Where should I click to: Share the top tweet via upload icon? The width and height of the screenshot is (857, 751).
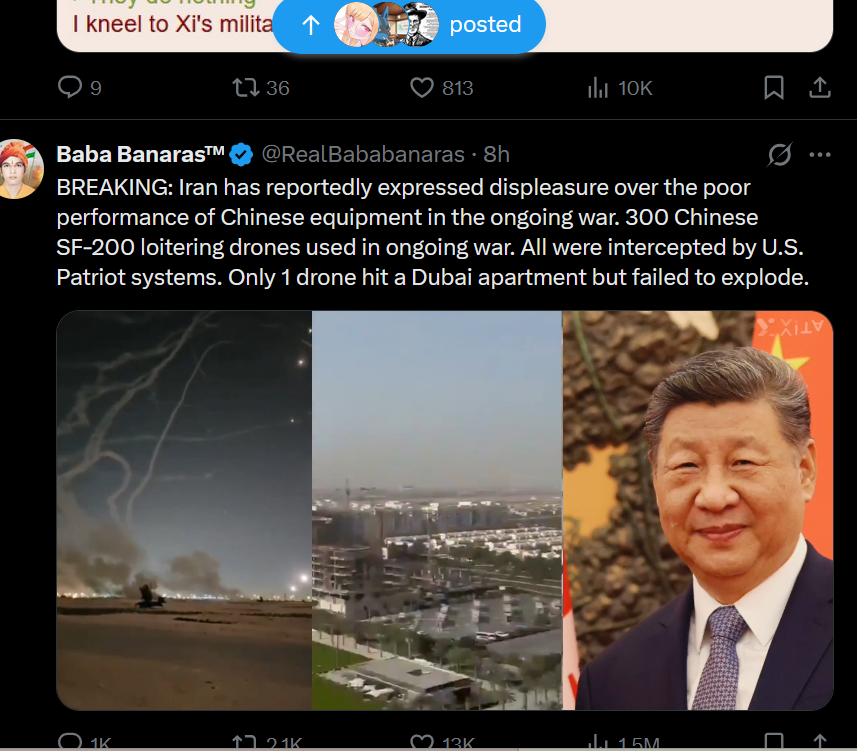coord(820,87)
